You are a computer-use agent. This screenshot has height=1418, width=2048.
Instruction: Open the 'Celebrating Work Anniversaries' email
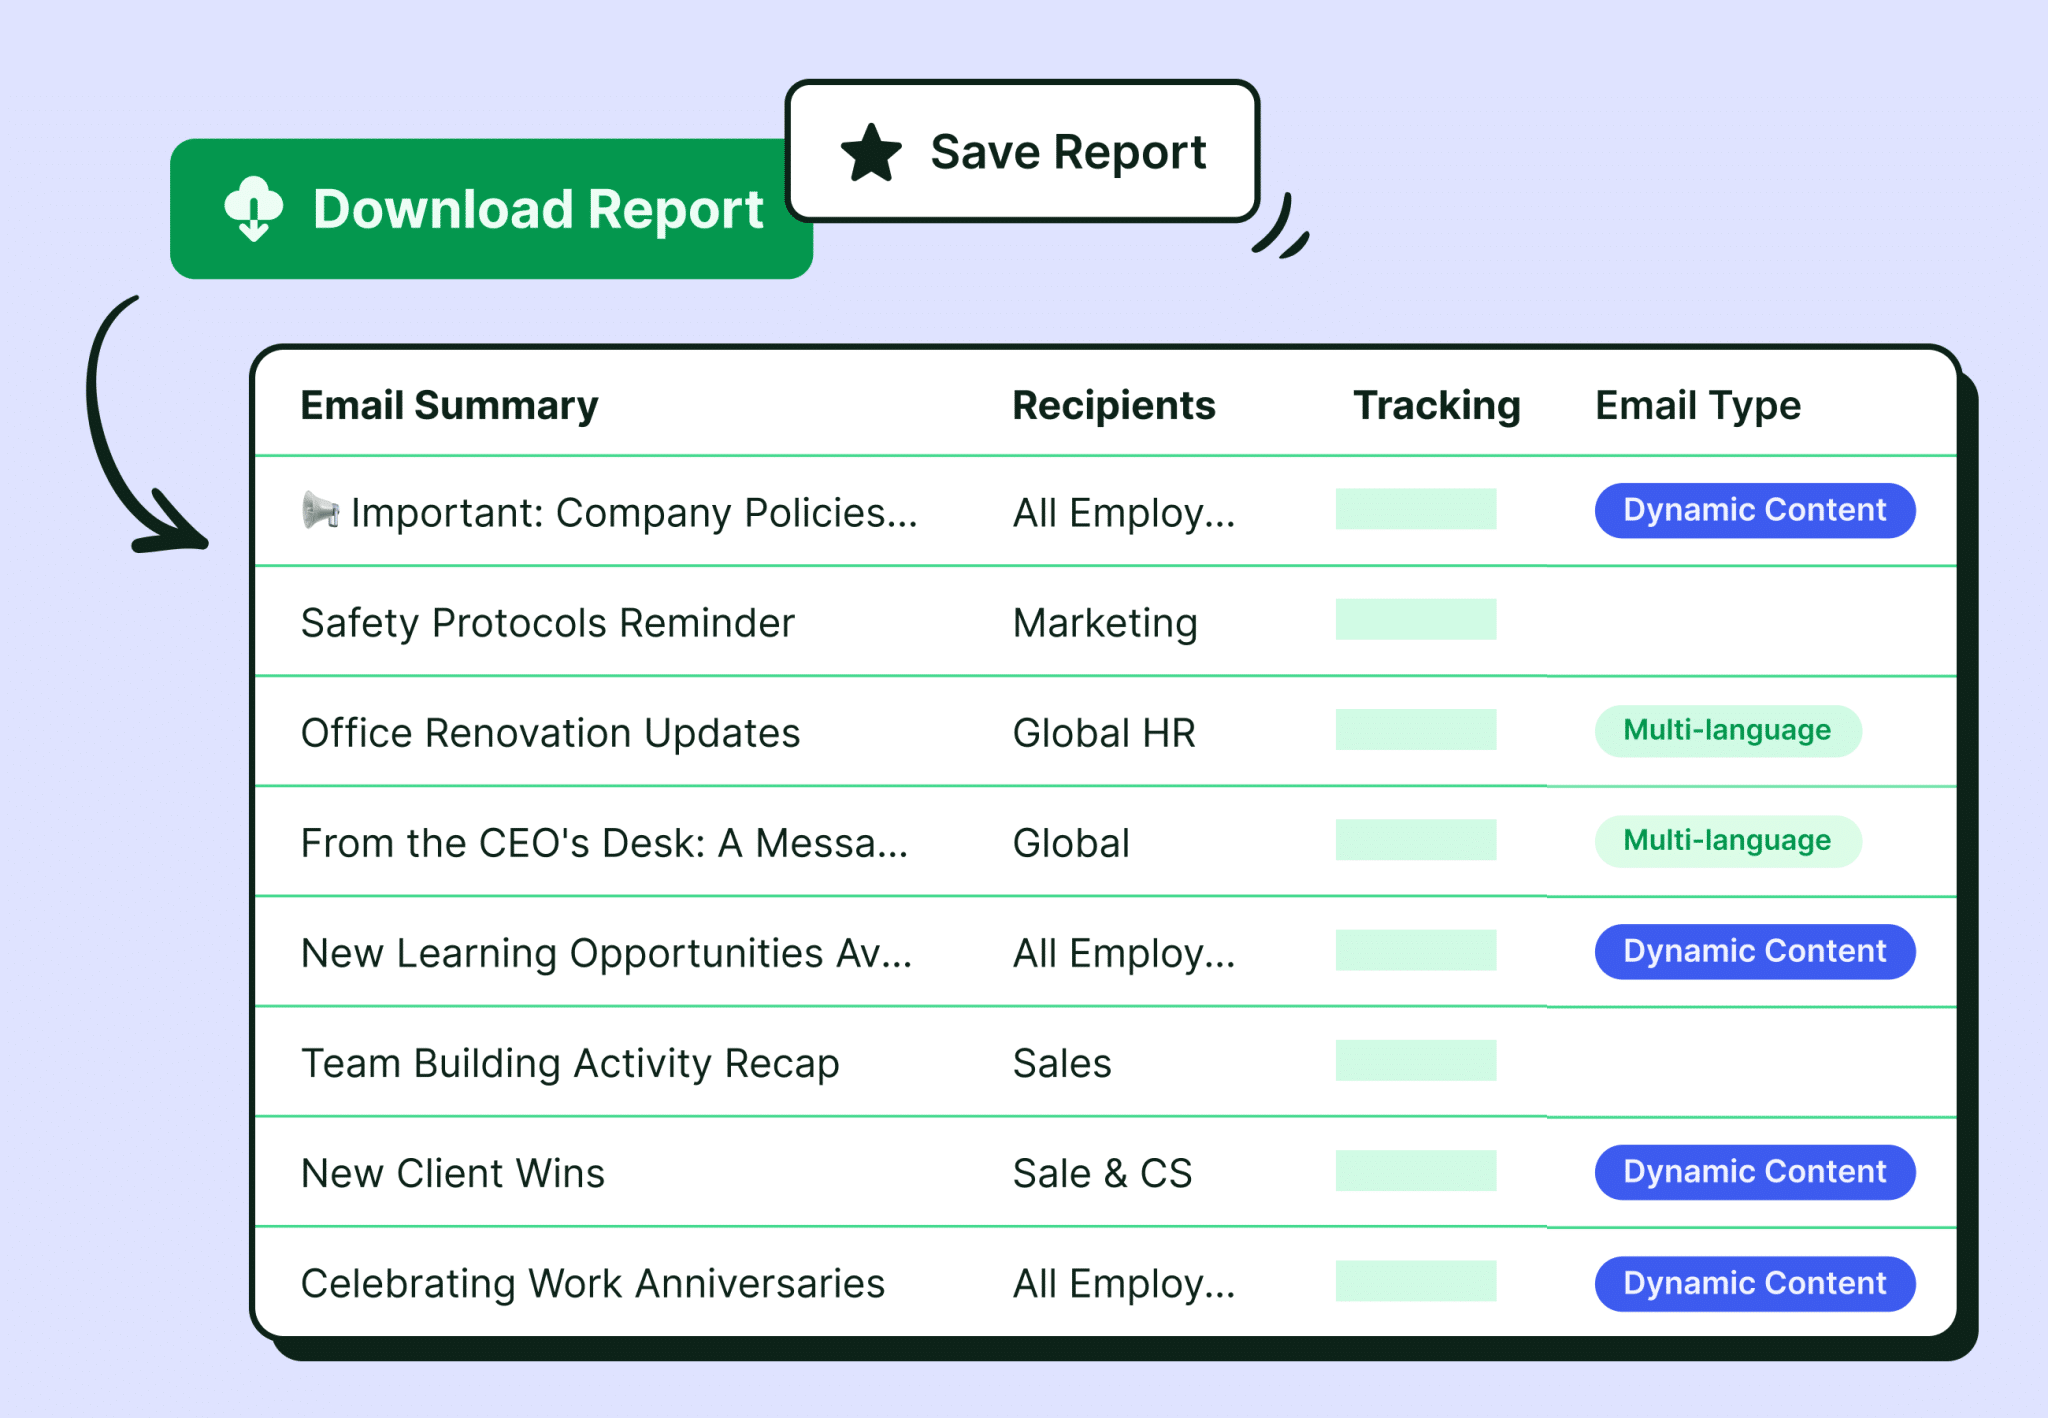click(x=592, y=1282)
